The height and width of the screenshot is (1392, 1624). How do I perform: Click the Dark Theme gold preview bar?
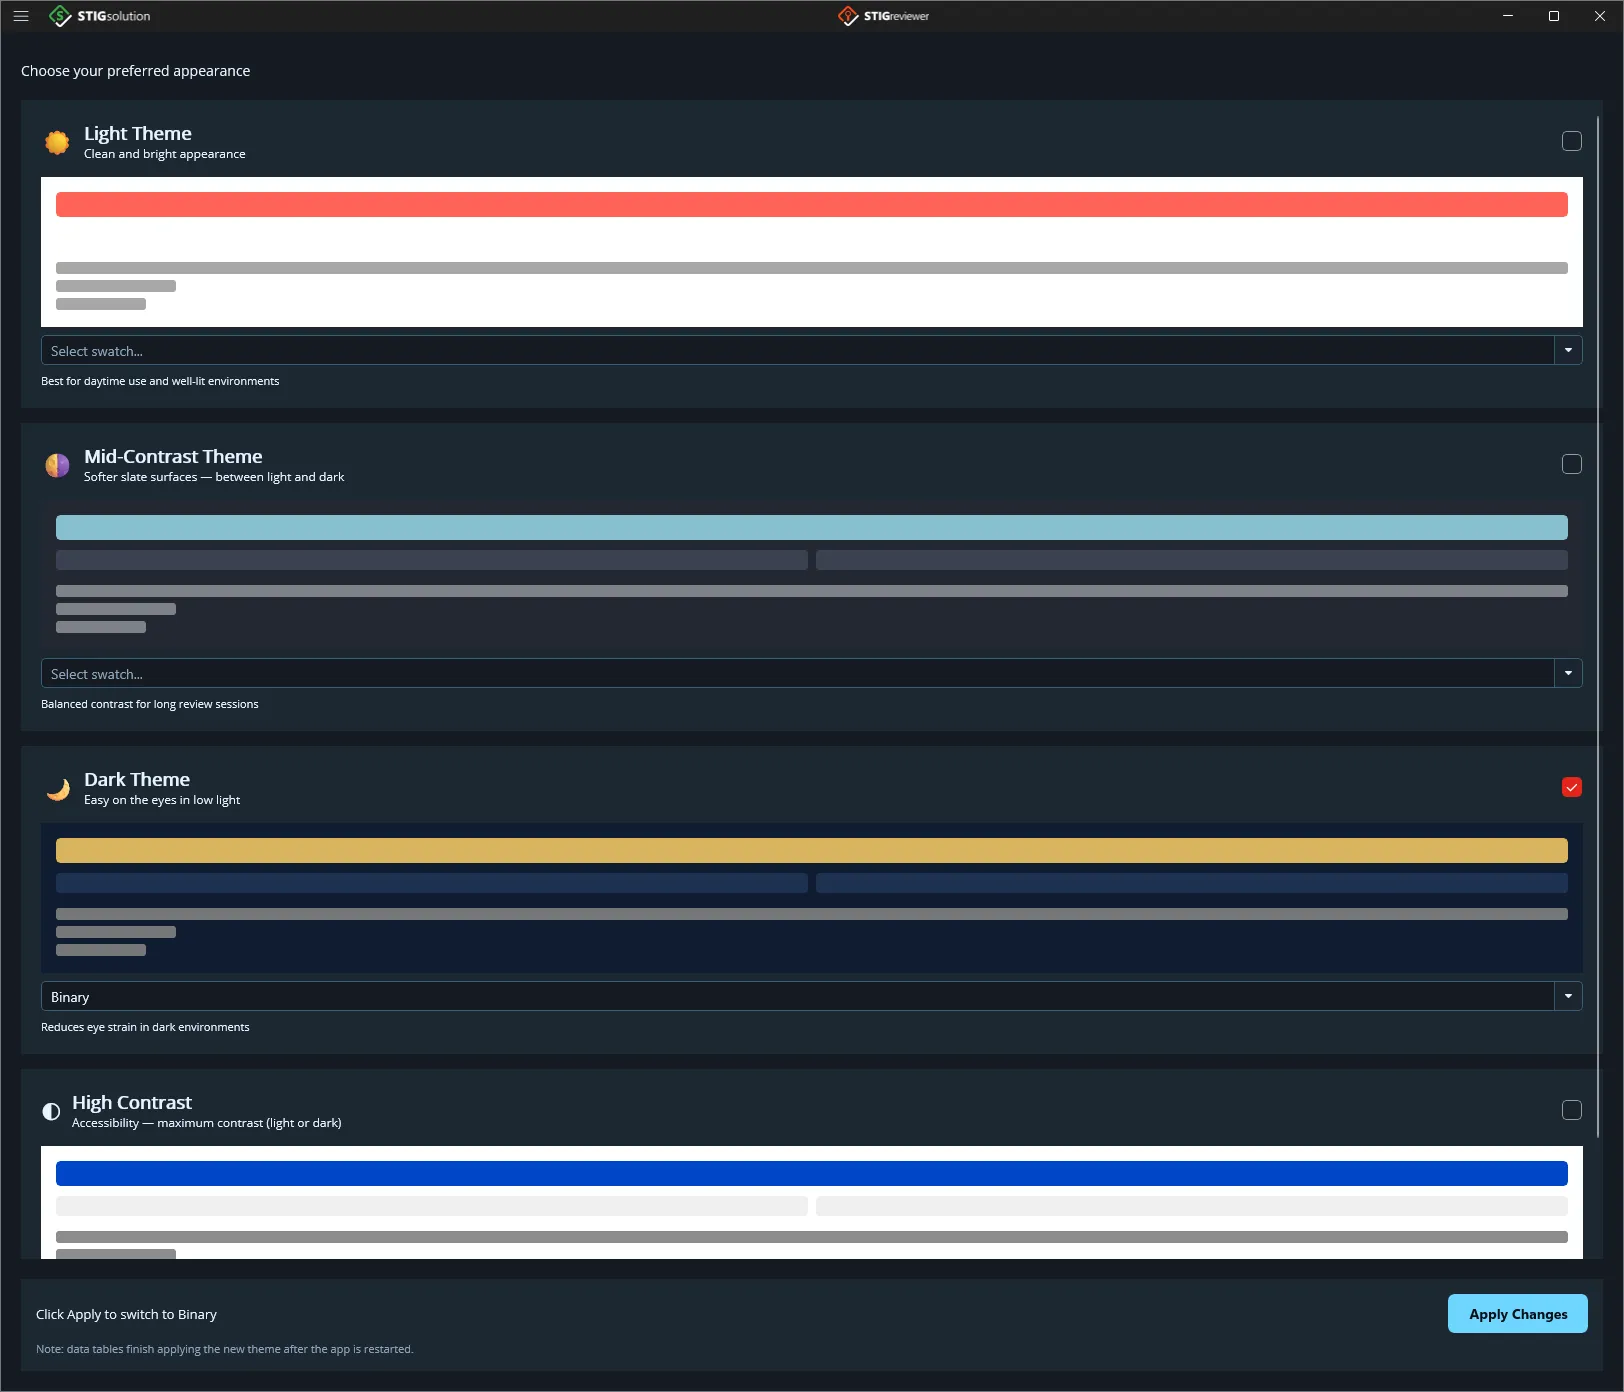click(x=811, y=851)
